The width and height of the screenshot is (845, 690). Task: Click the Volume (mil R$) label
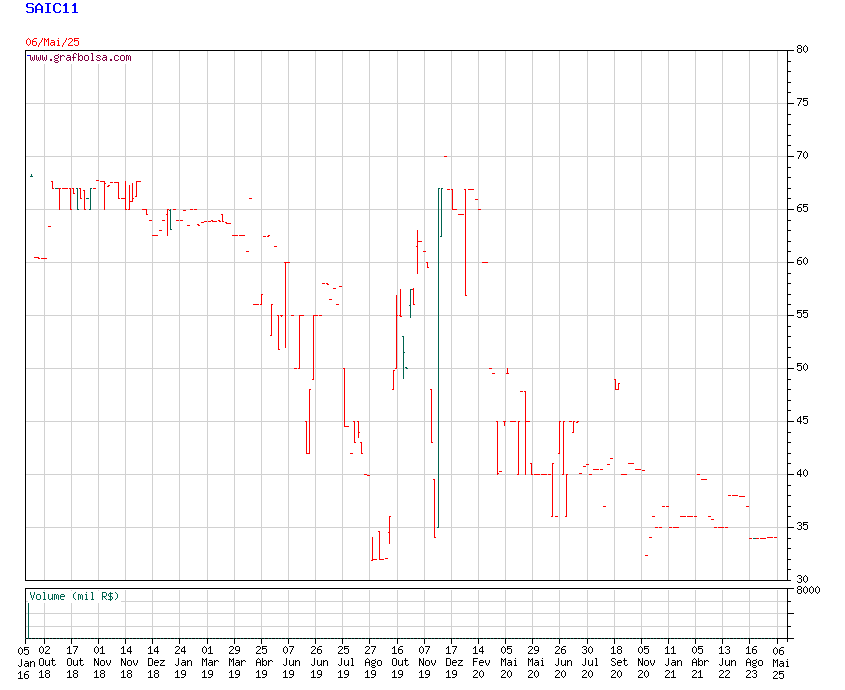tap(74, 596)
